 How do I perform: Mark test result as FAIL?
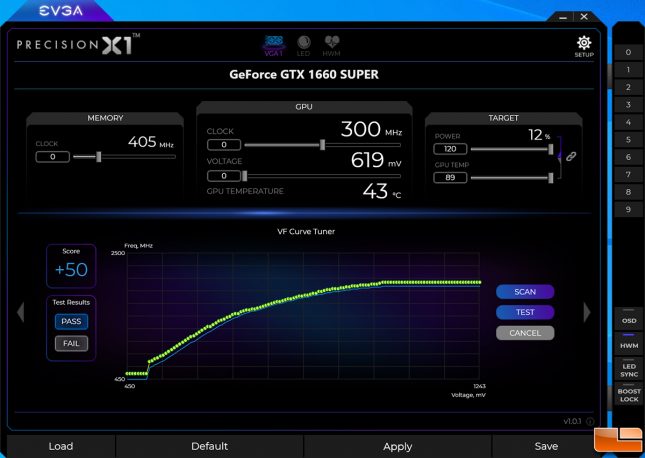tap(71, 343)
